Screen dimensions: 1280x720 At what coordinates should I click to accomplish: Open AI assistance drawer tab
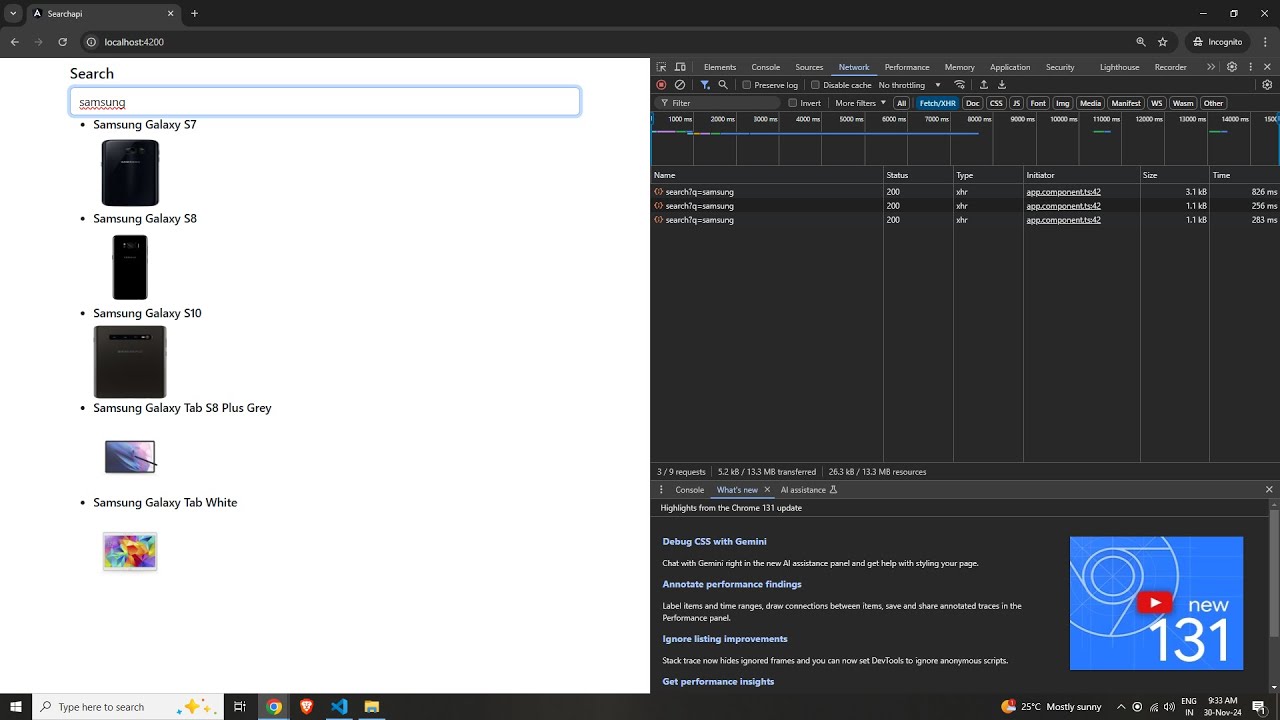[x=809, y=490]
